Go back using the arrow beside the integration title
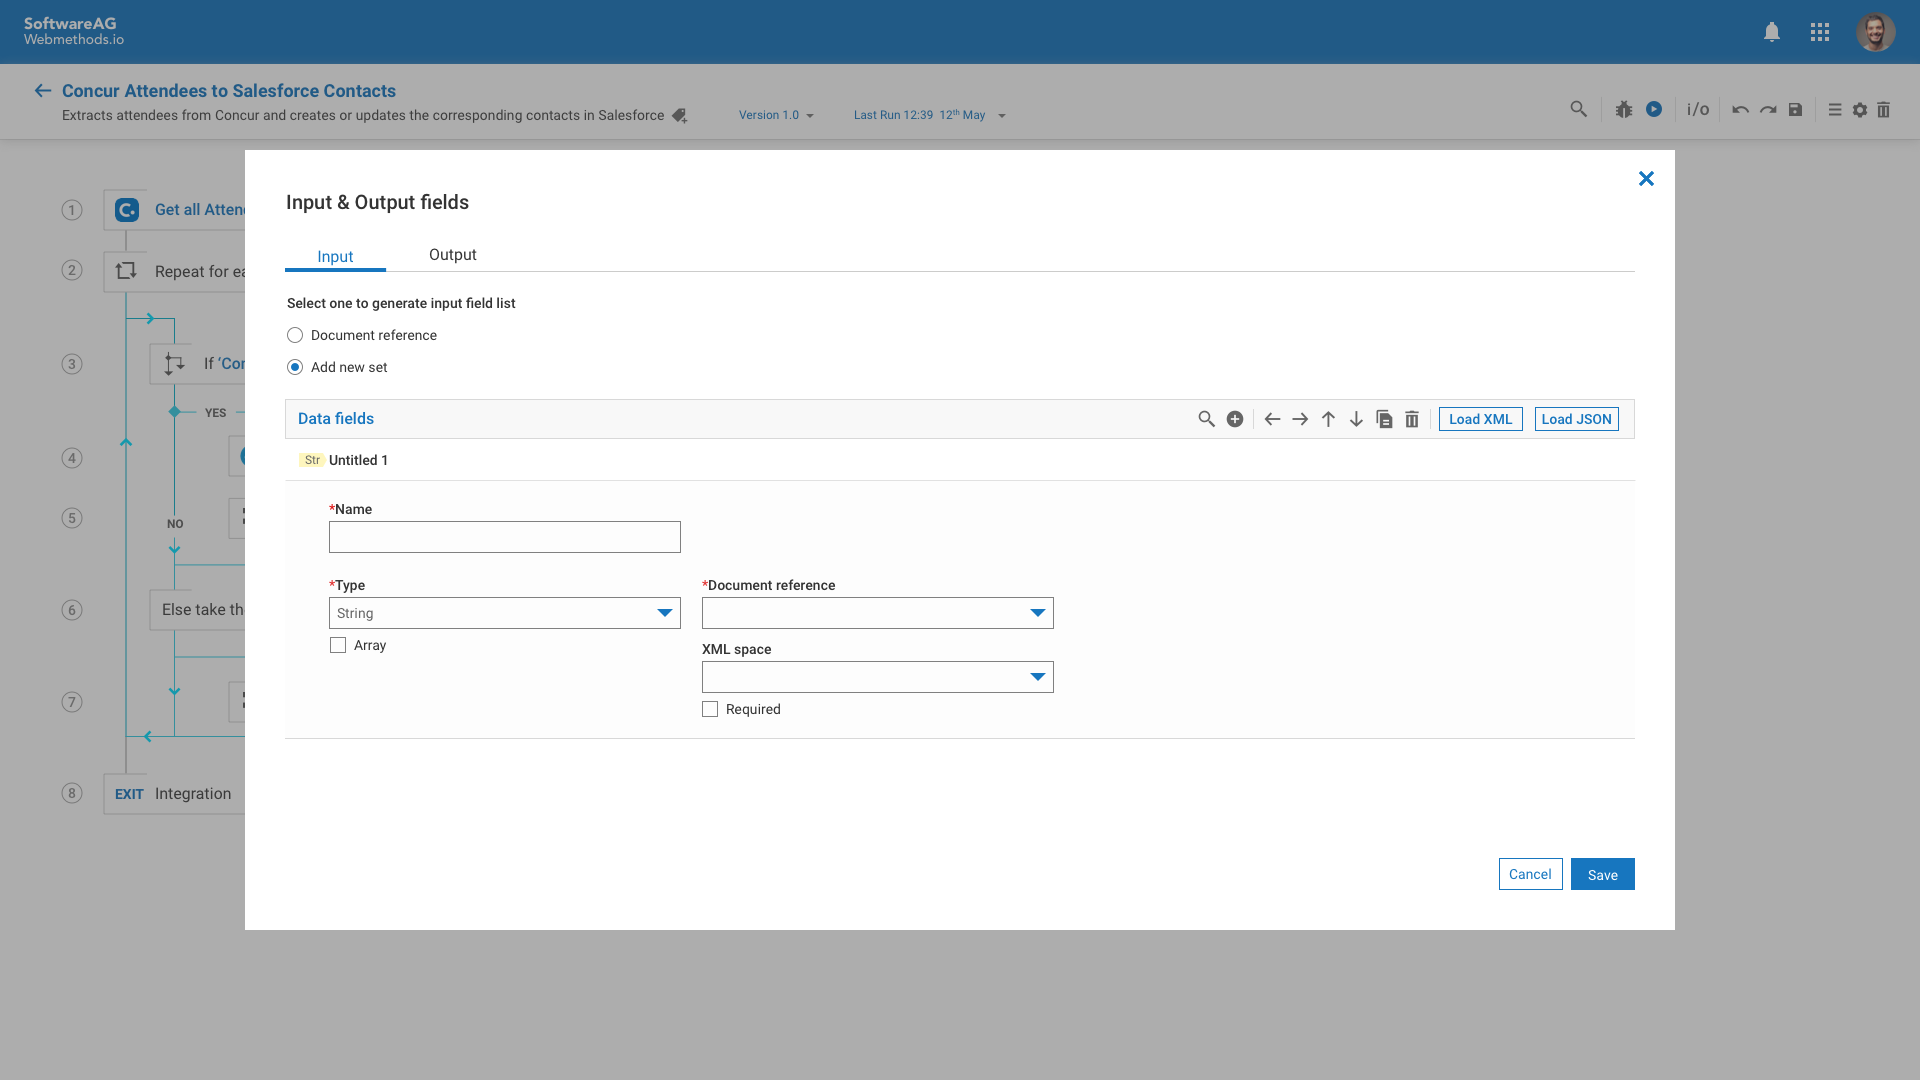 click(42, 91)
